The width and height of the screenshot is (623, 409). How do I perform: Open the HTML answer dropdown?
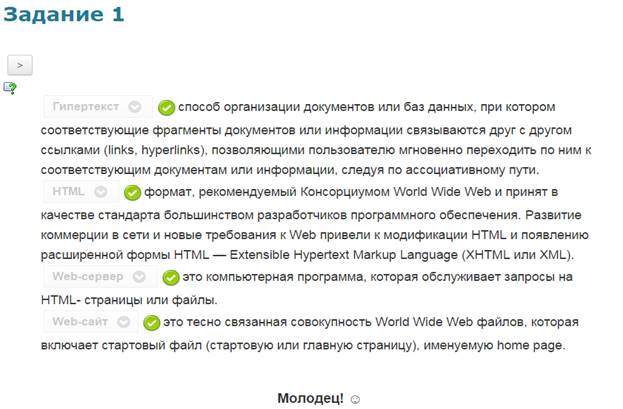tap(80, 192)
